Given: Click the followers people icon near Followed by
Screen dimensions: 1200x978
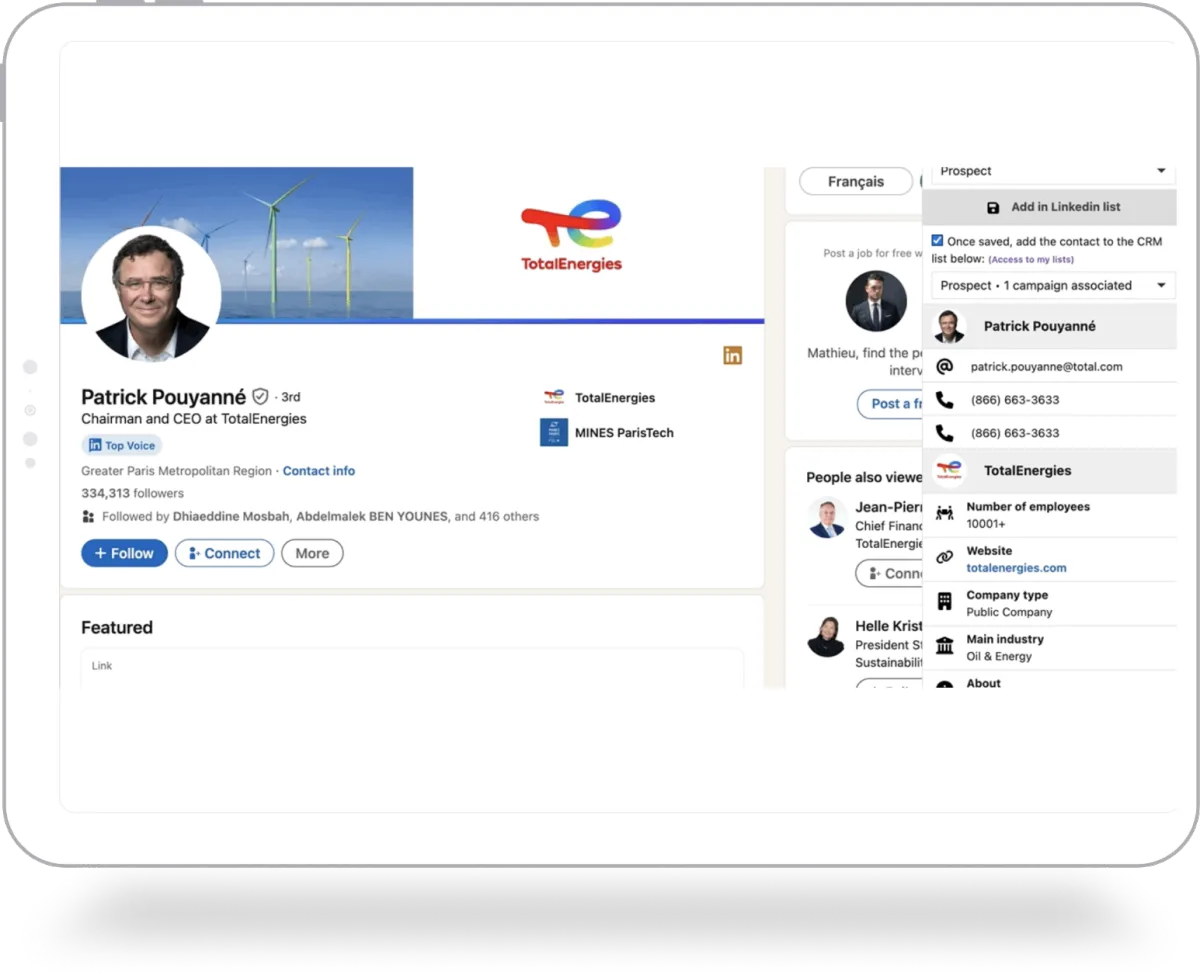Looking at the screenshot, I should [89, 517].
